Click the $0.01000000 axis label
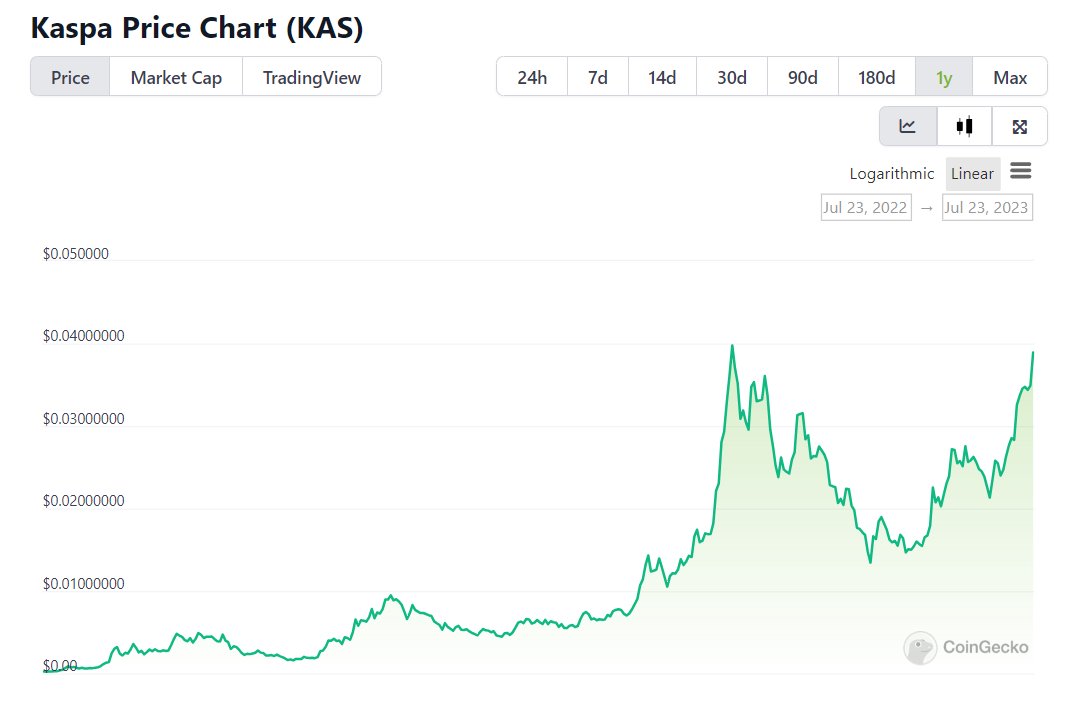 (x=84, y=584)
